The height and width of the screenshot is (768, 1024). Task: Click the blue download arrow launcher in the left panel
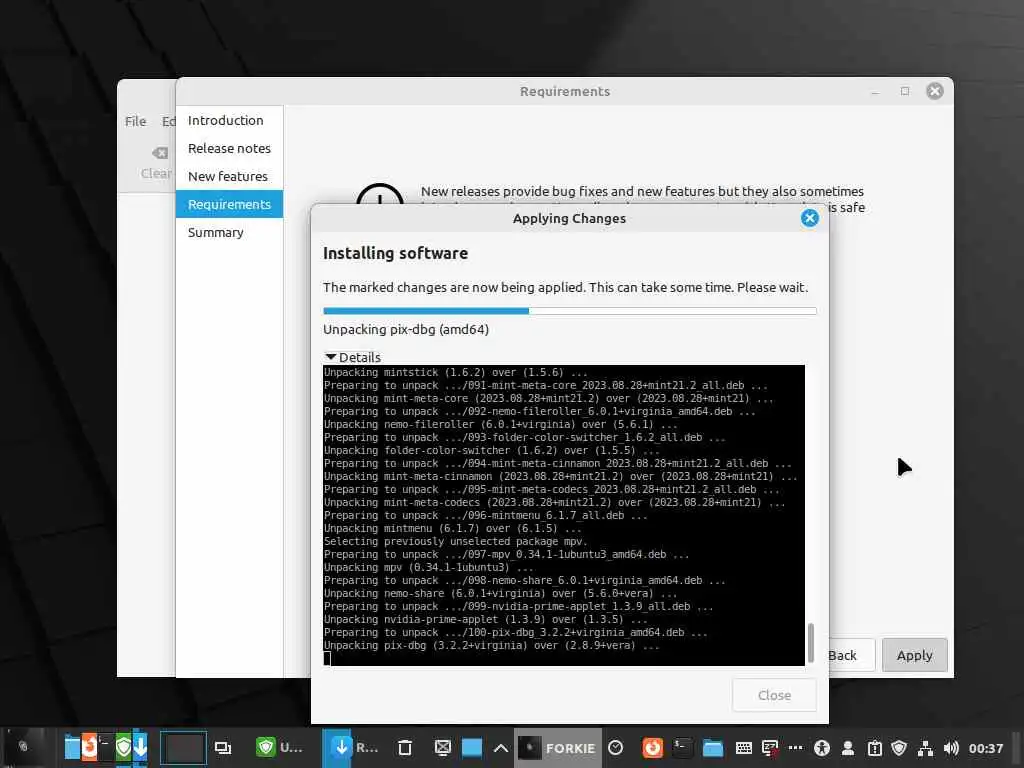pyautogui.click(x=140, y=746)
